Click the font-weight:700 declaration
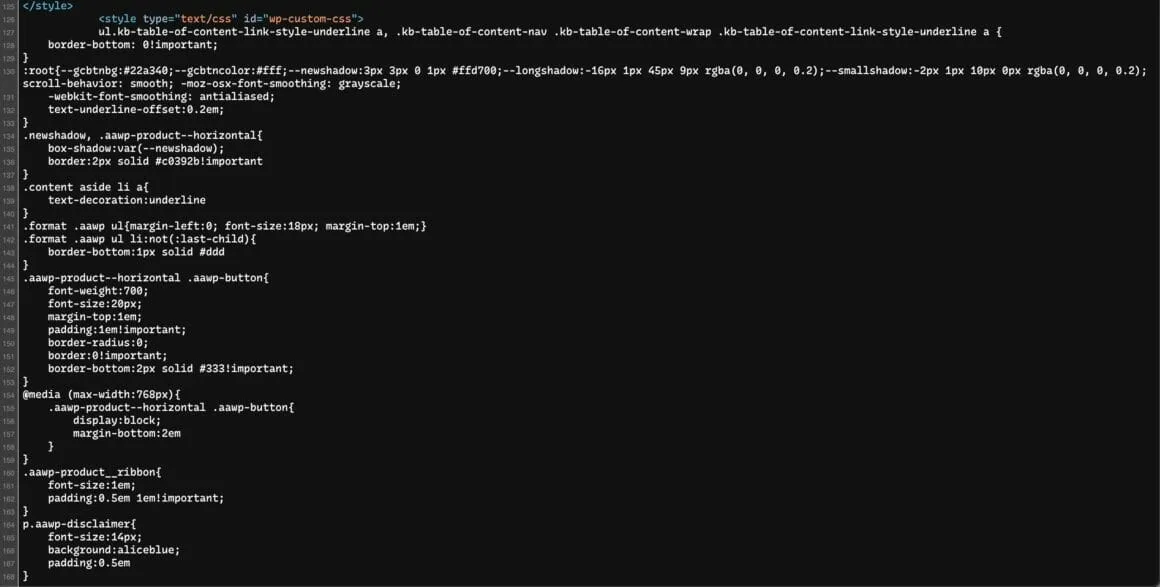1160x587 pixels. click(97, 291)
